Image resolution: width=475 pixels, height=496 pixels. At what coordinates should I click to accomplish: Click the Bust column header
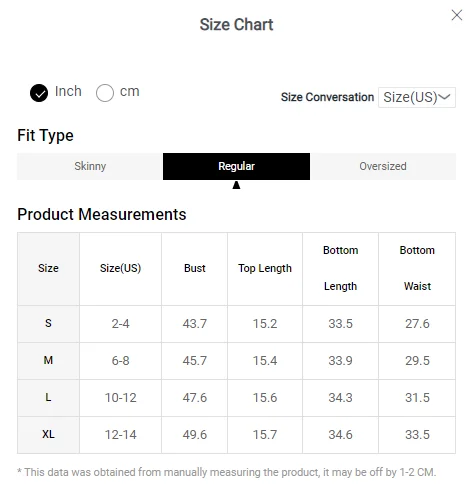click(195, 268)
